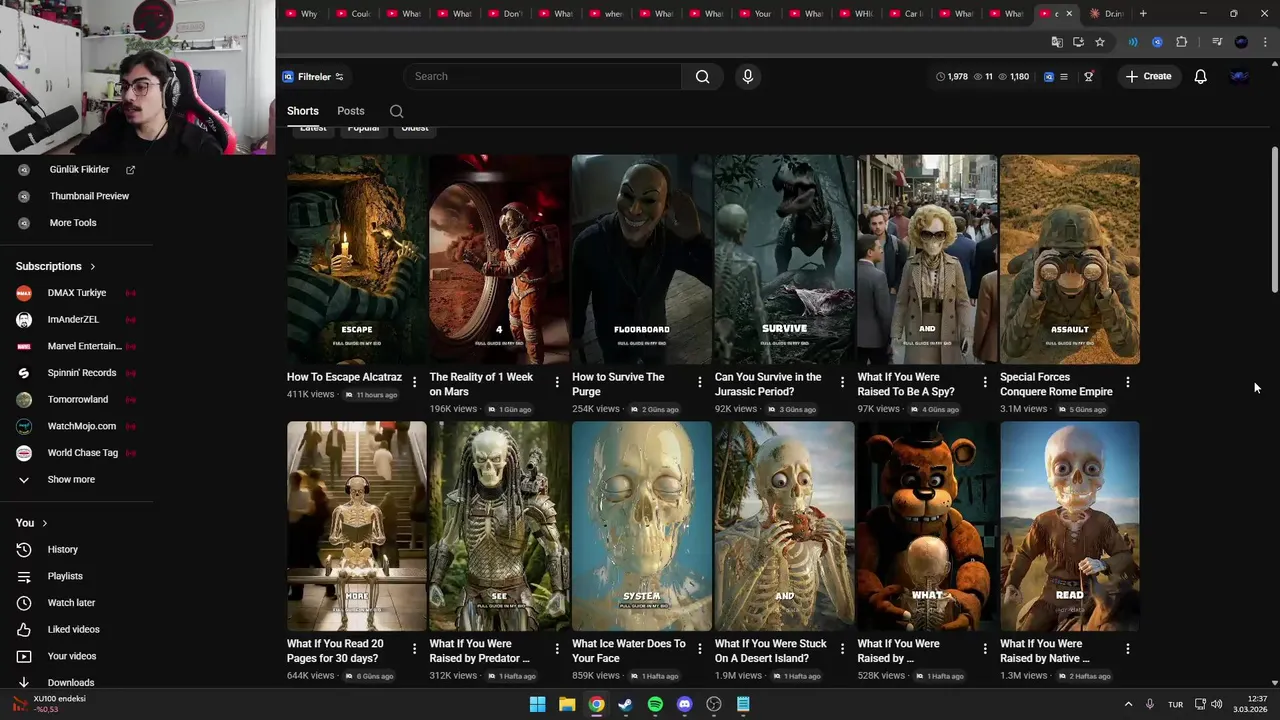Click the blue sound-wave extension icon
The height and width of the screenshot is (720, 1280).
pyautogui.click(x=1133, y=42)
